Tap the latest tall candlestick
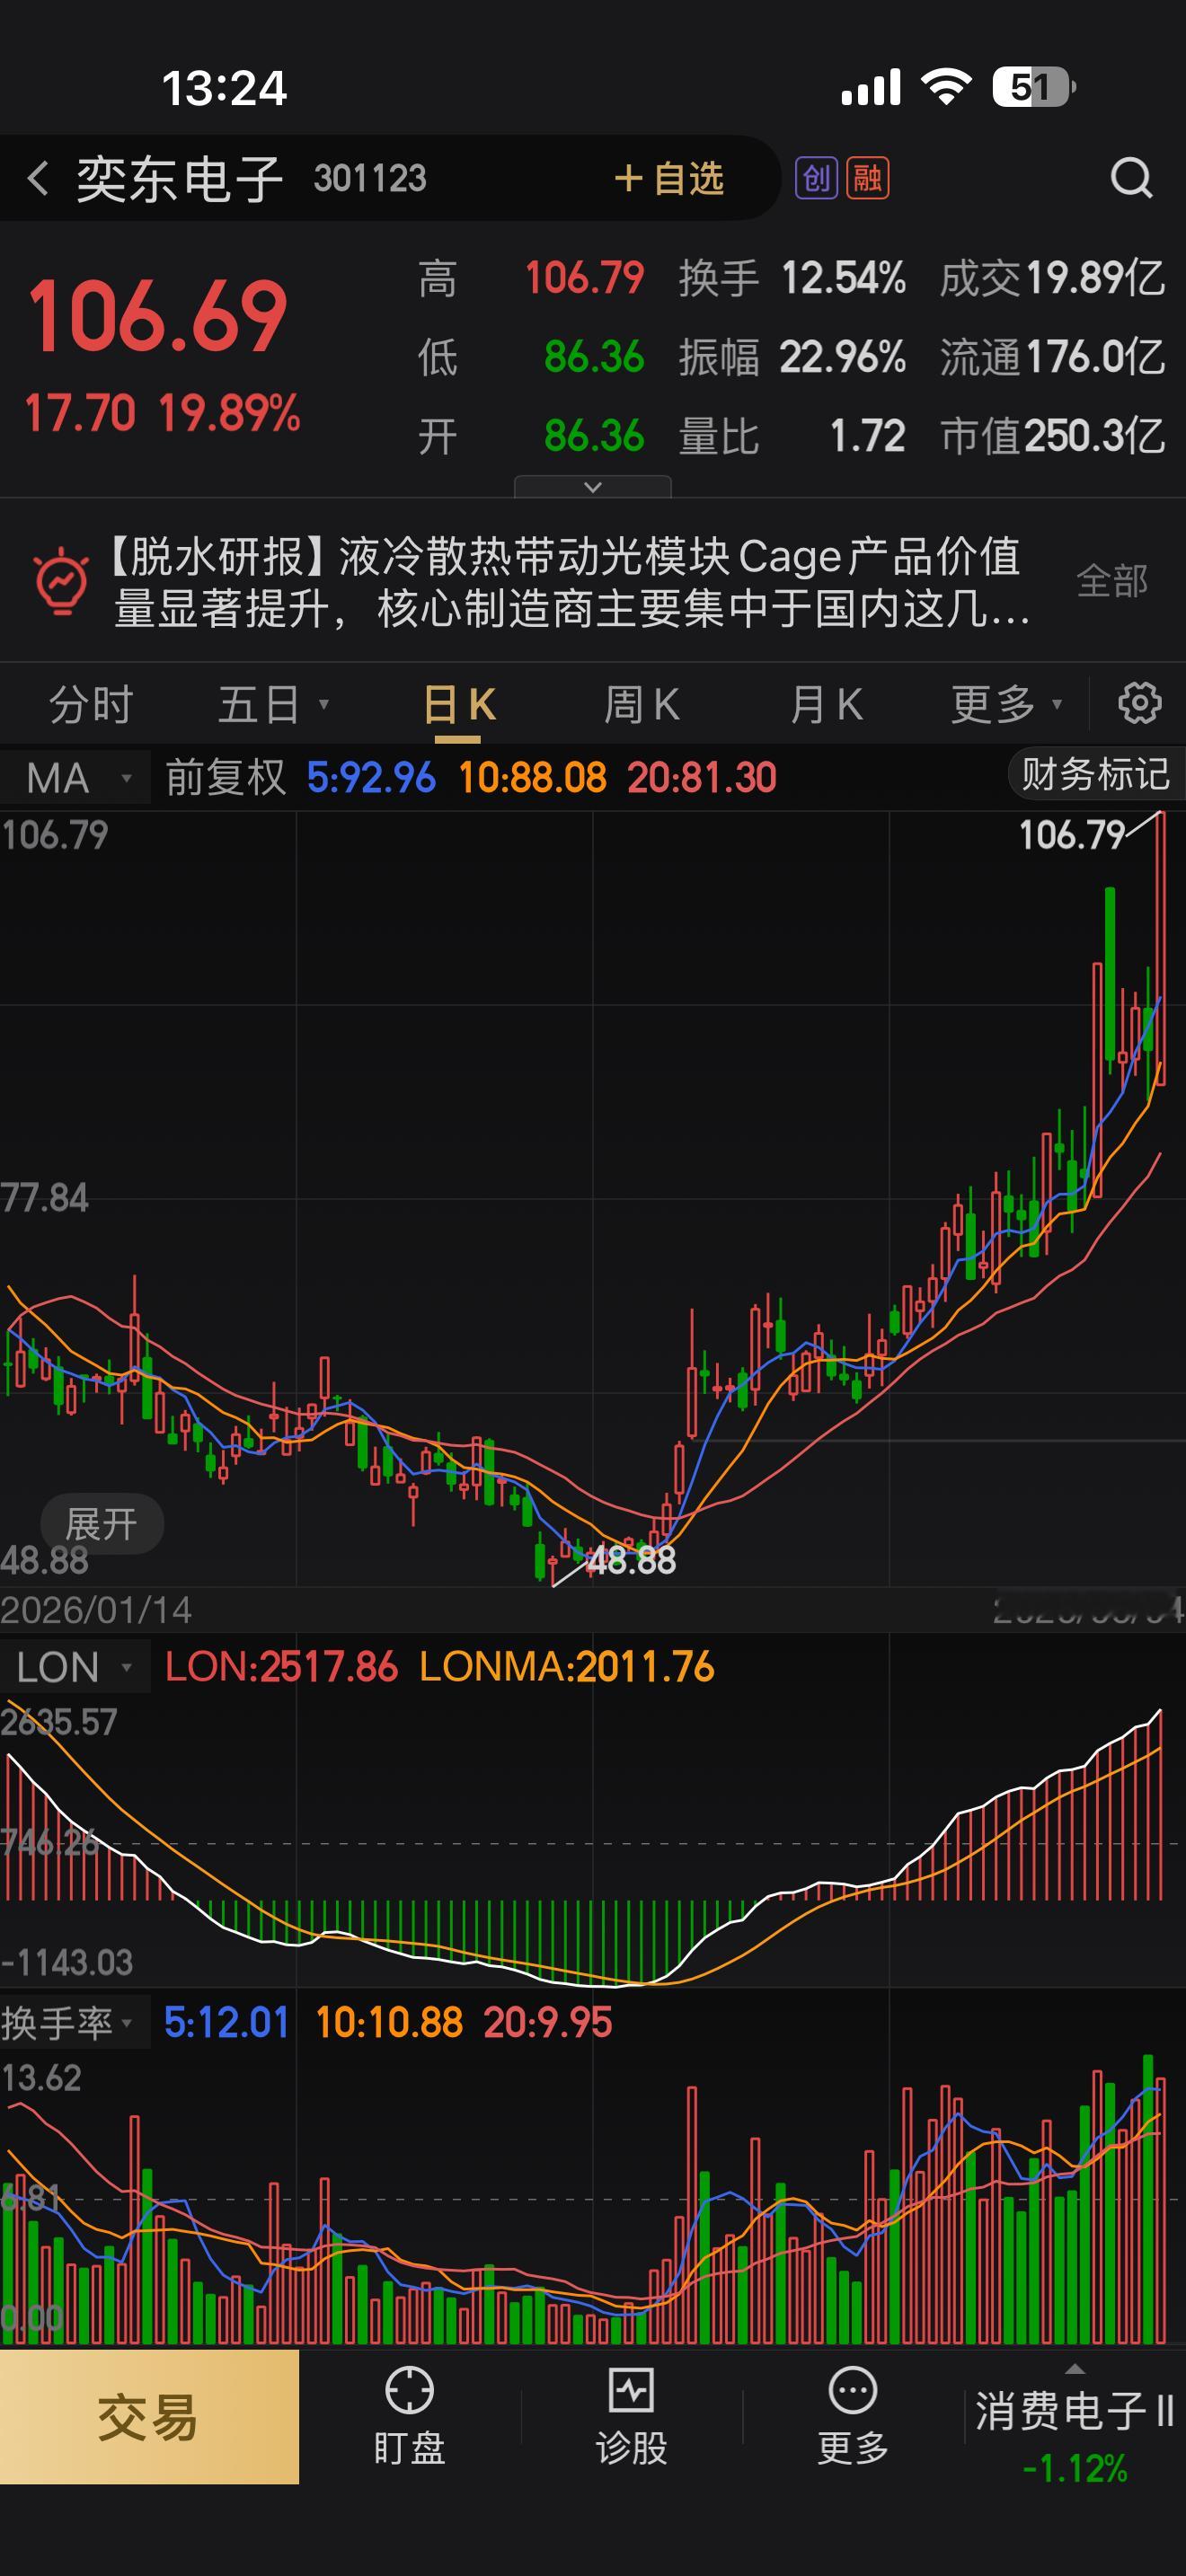 click(1160, 948)
